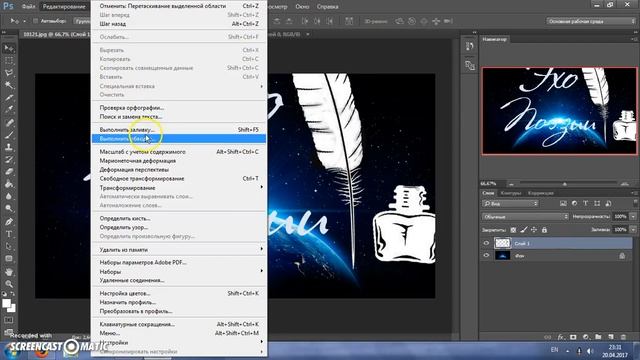The image size is (640, 360).
Task: Select the Magic Wand tool
Action: point(9,85)
